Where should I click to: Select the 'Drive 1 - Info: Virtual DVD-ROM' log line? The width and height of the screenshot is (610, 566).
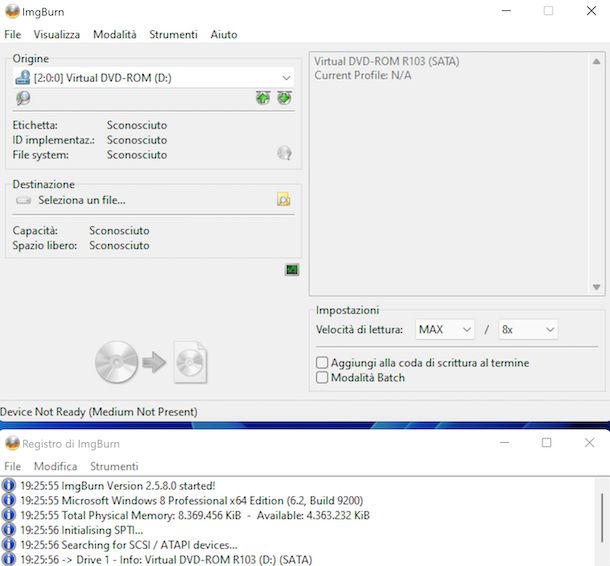166,559
